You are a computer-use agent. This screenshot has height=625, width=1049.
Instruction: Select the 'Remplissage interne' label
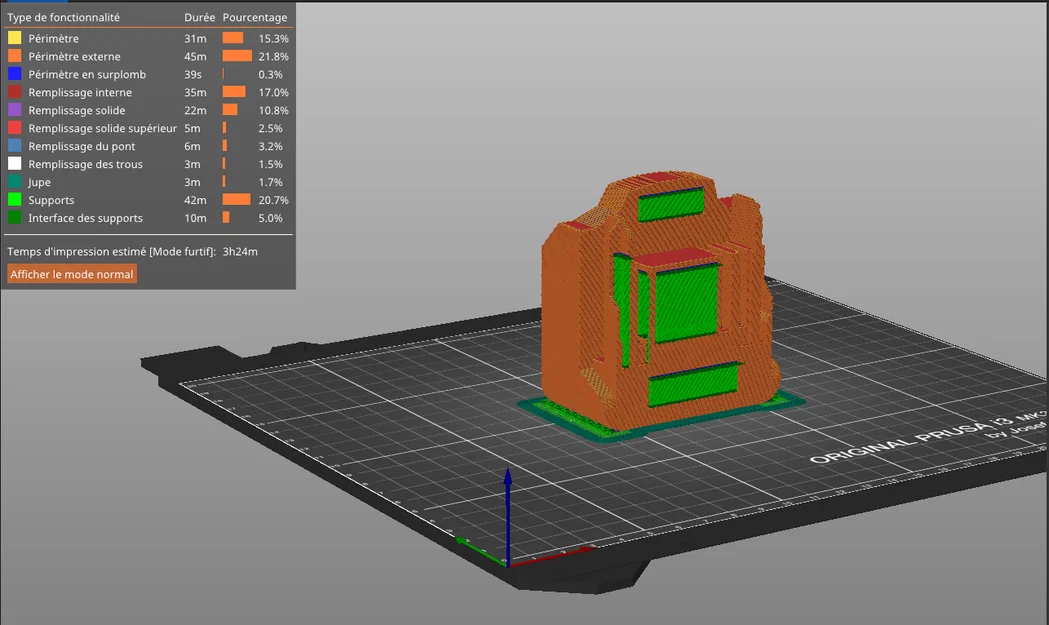(80, 92)
